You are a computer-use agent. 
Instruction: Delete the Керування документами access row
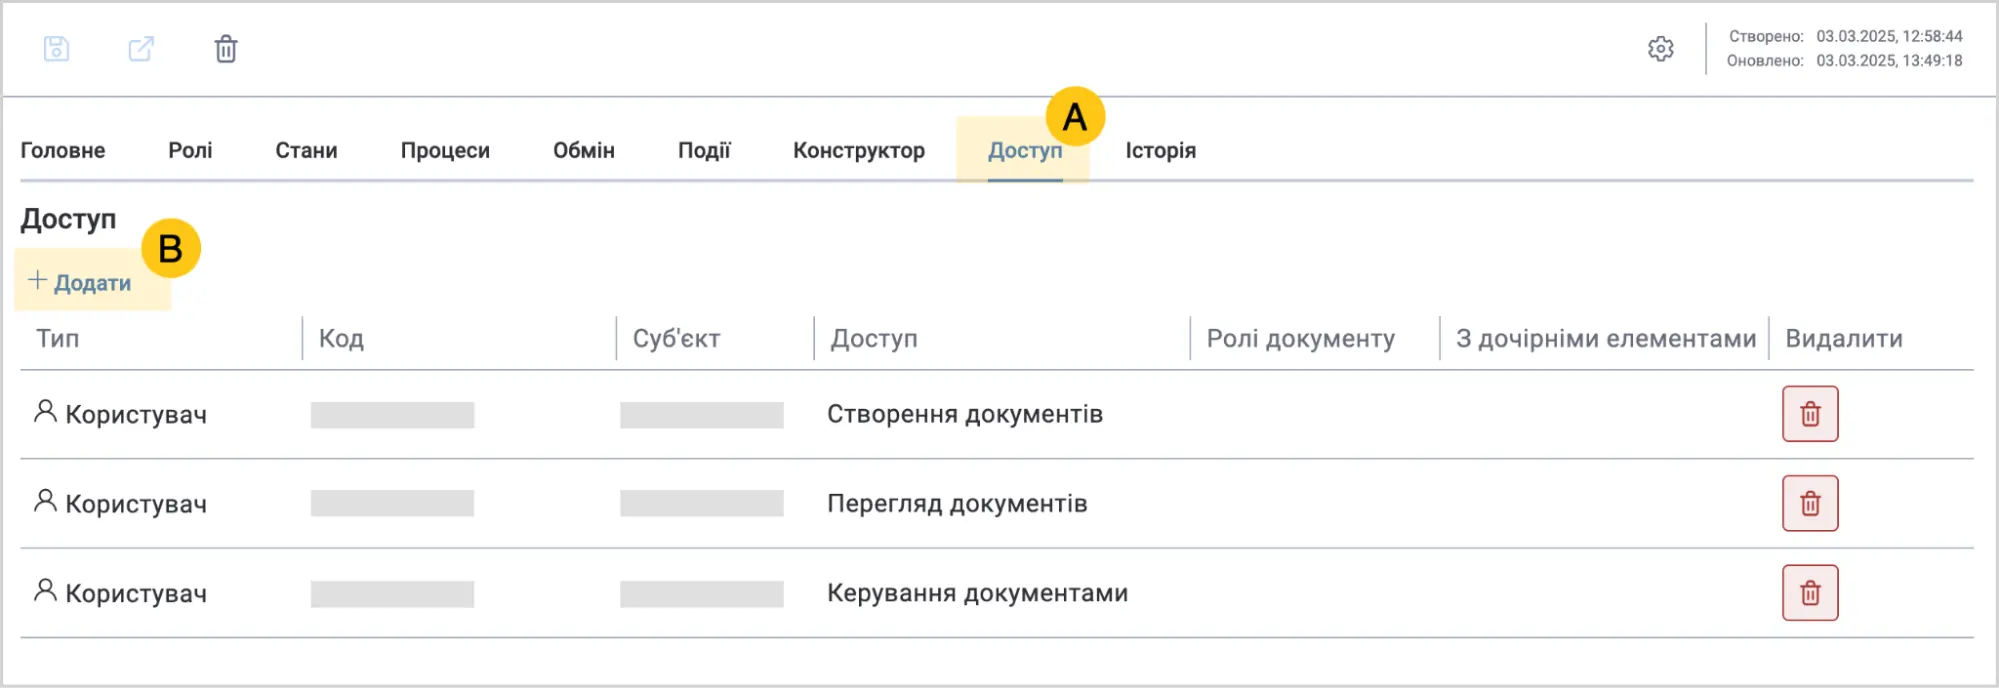pyautogui.click(x=1810, y=593)
